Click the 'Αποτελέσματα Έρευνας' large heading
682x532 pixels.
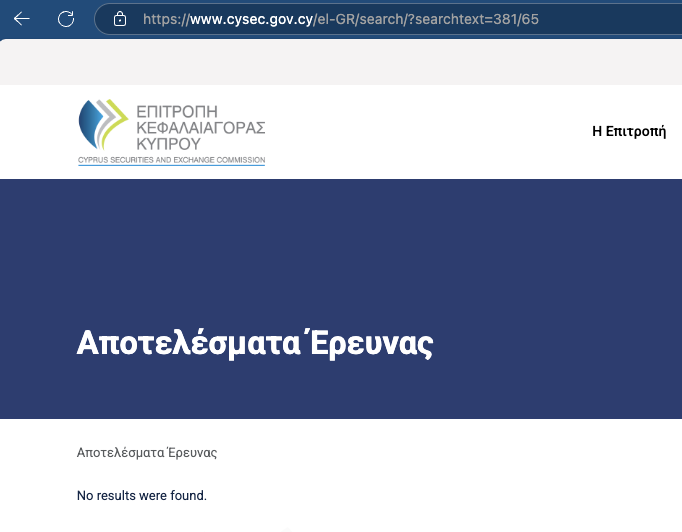tap(255, 344)
